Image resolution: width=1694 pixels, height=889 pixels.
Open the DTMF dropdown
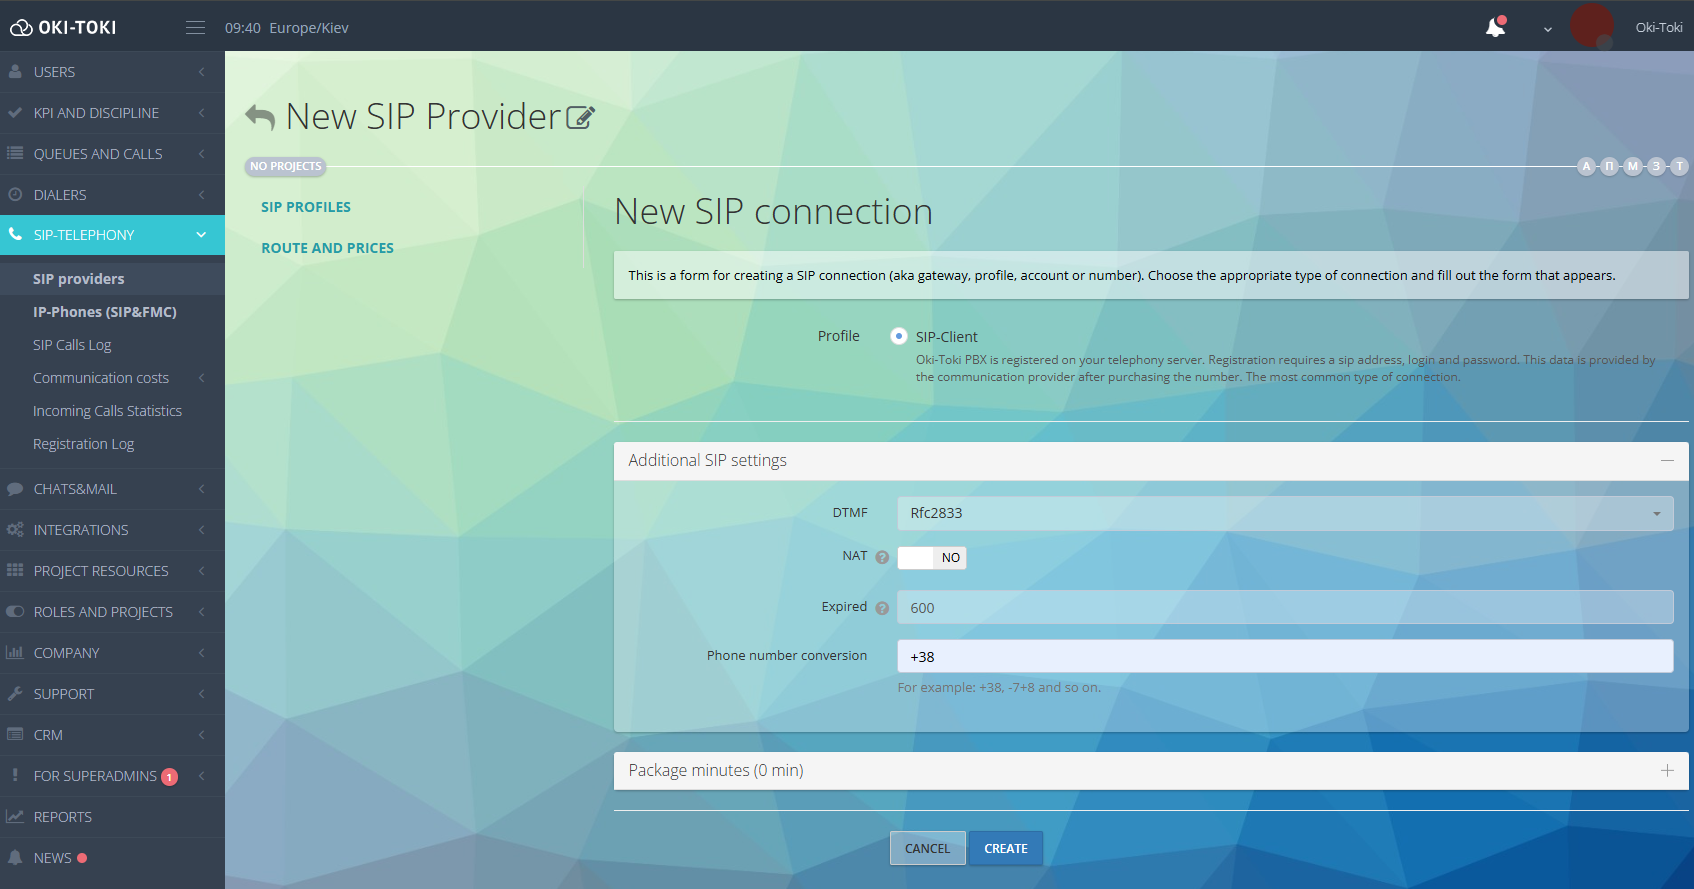click(x=1284, y=513)
